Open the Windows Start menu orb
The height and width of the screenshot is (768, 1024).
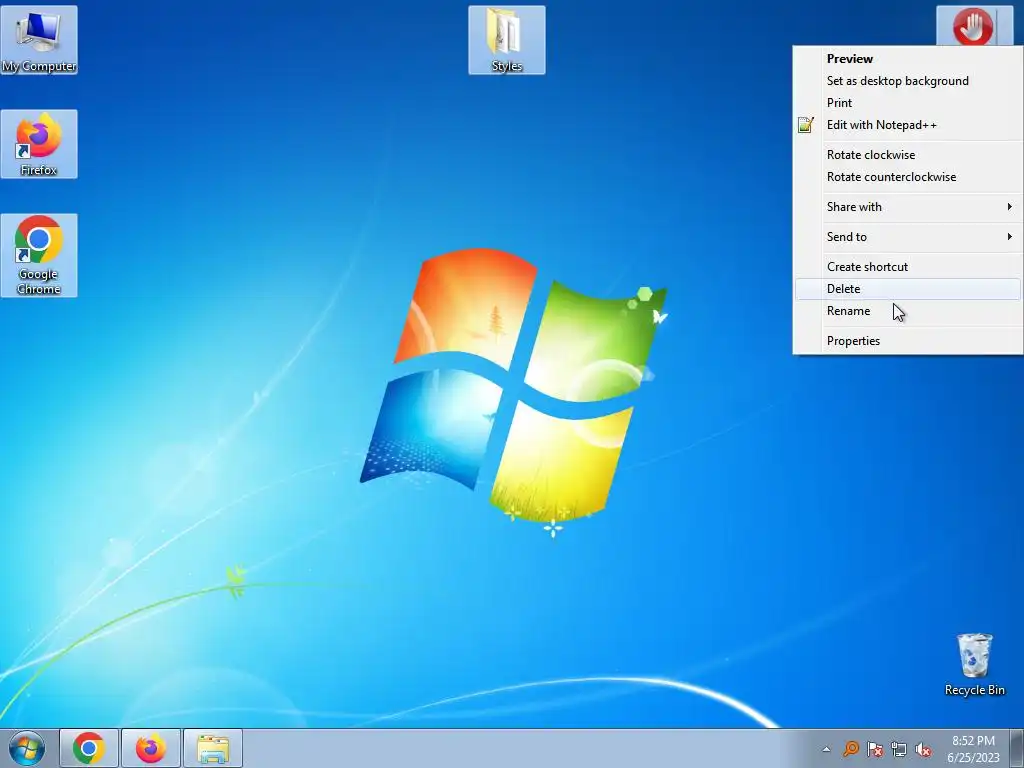pos(27,748)
